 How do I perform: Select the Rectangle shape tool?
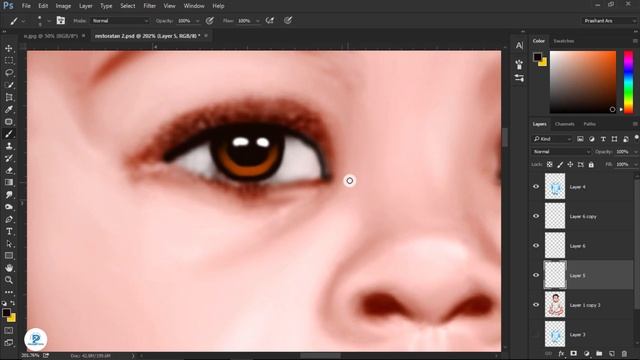pos(9,256)
